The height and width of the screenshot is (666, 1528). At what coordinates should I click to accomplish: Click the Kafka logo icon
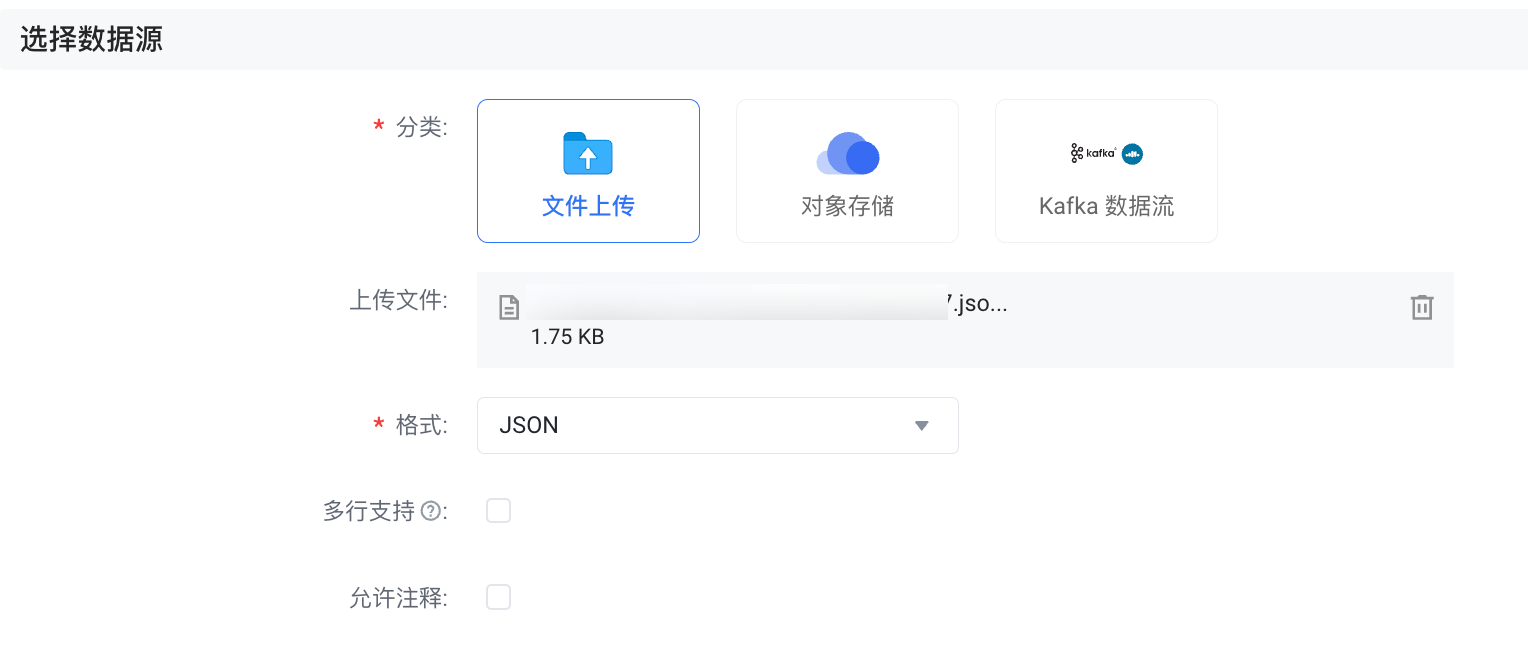1093,153
